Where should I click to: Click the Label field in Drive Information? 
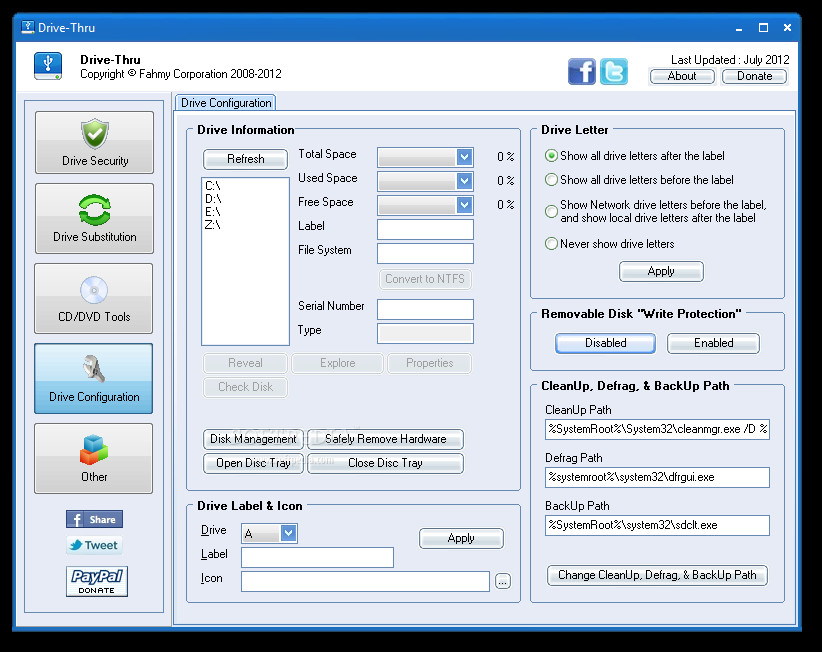tap(425, 229)
